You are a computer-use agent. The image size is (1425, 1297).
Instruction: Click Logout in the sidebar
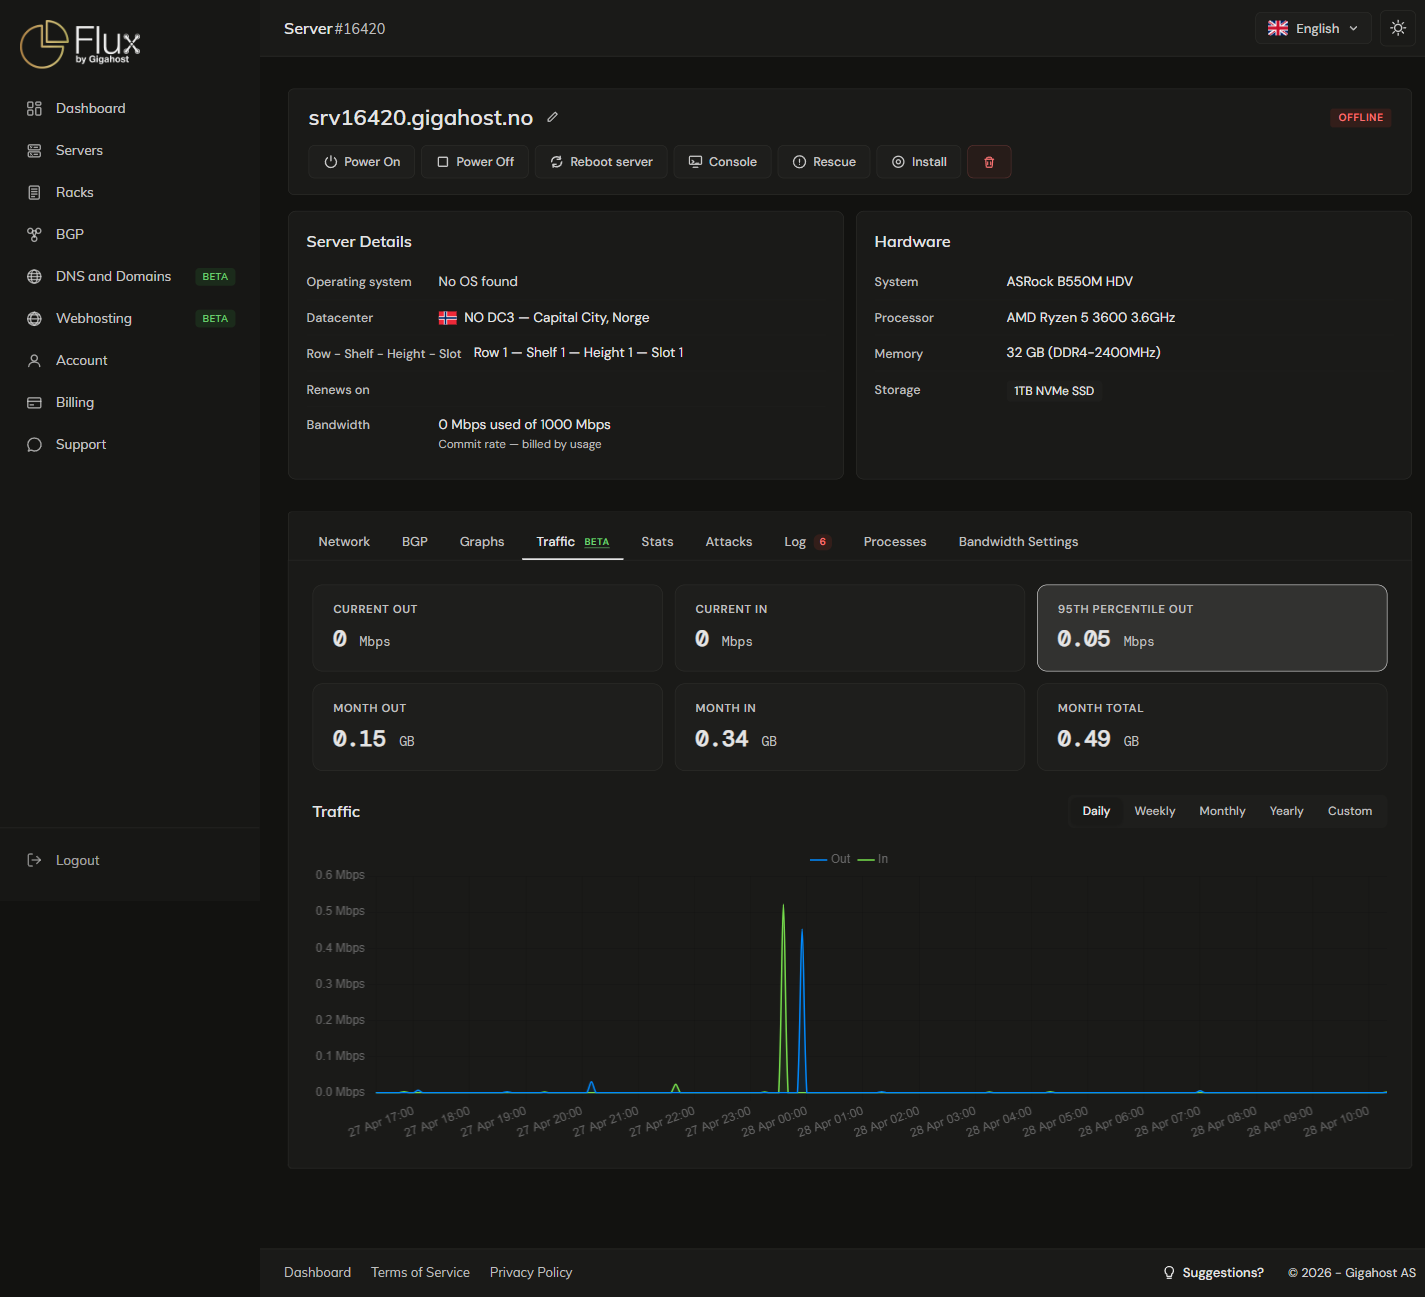pyautogui.click(x=77, y=860)
